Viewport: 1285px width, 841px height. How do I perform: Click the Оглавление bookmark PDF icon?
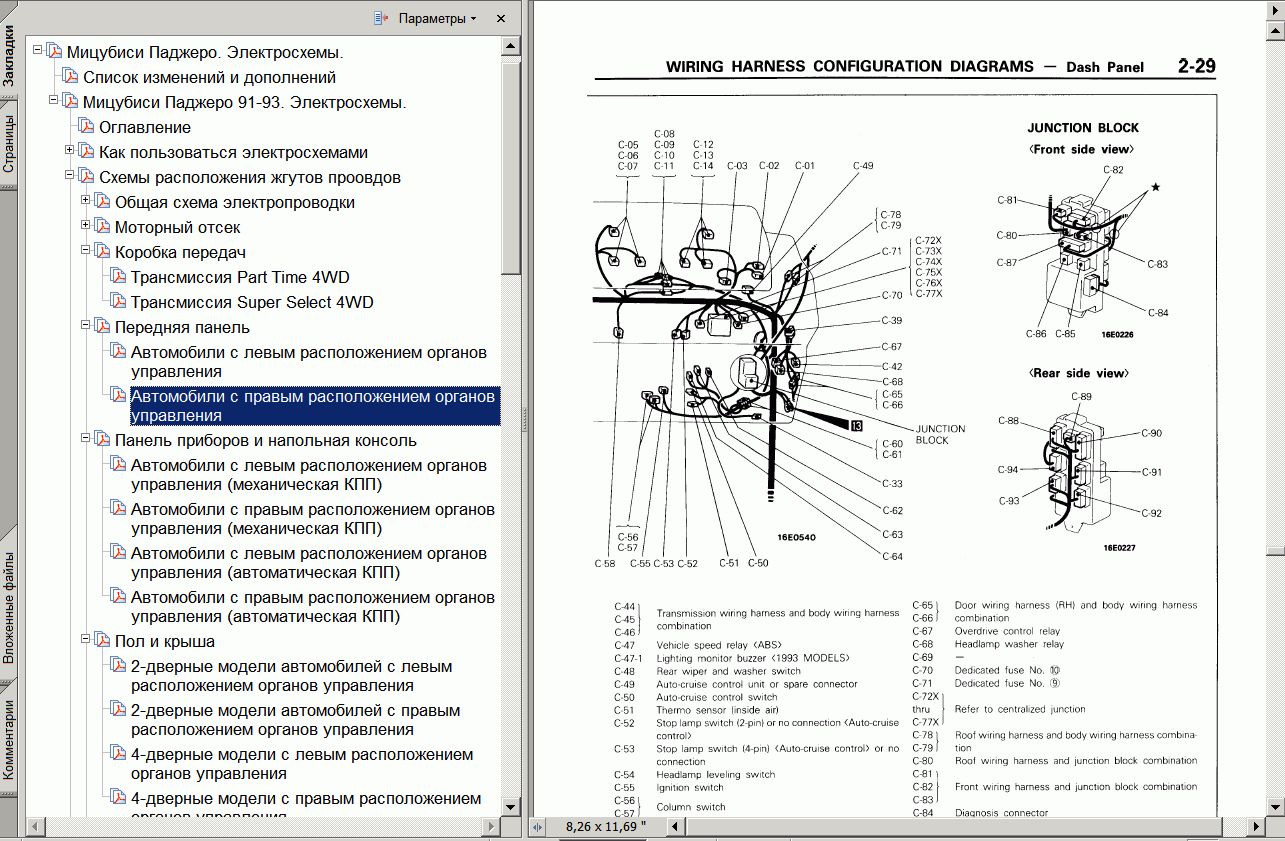[85, 127]
